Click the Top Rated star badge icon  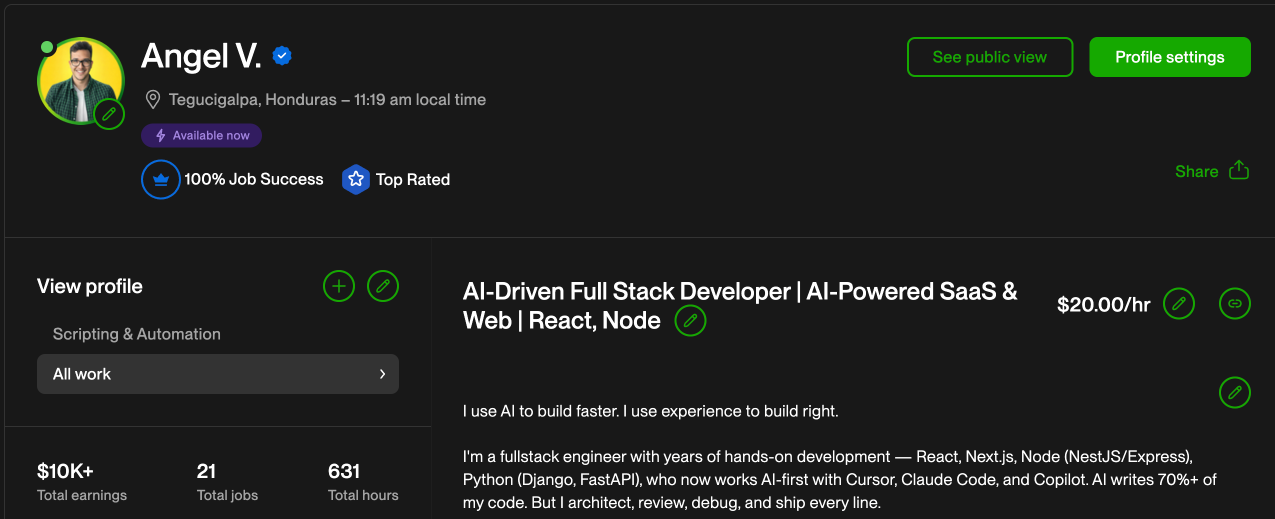click(x=355, y=180)
